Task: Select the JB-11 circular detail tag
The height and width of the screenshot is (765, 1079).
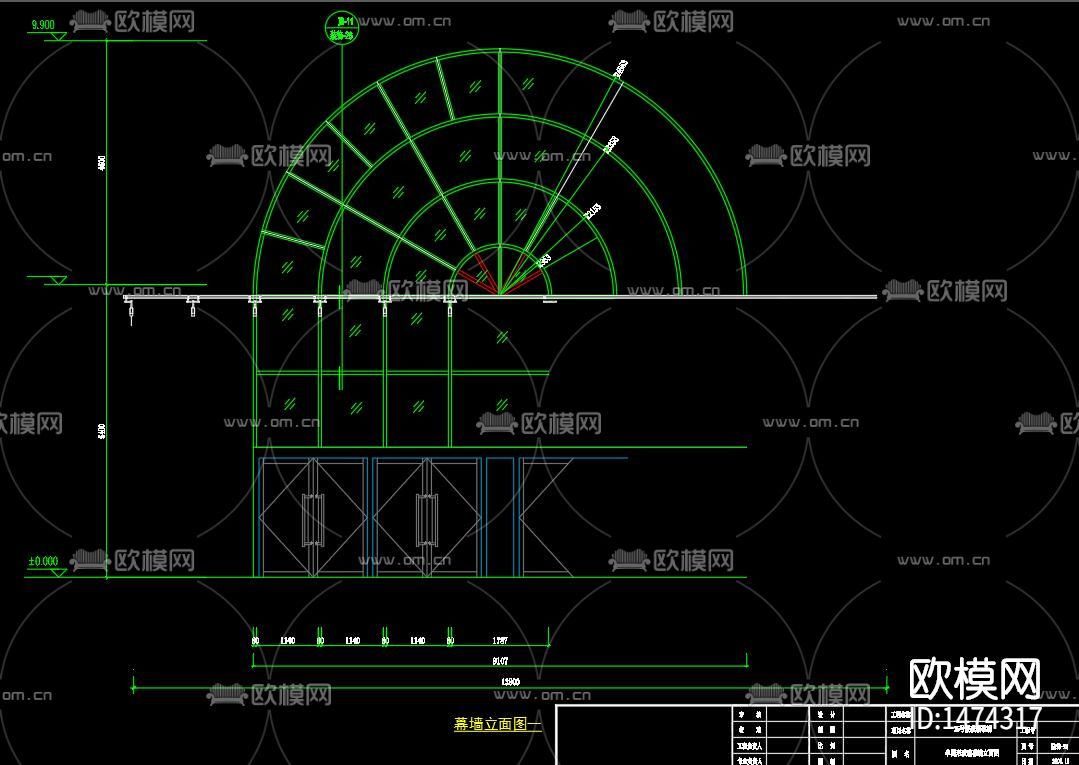Action: tap(342, 29)
